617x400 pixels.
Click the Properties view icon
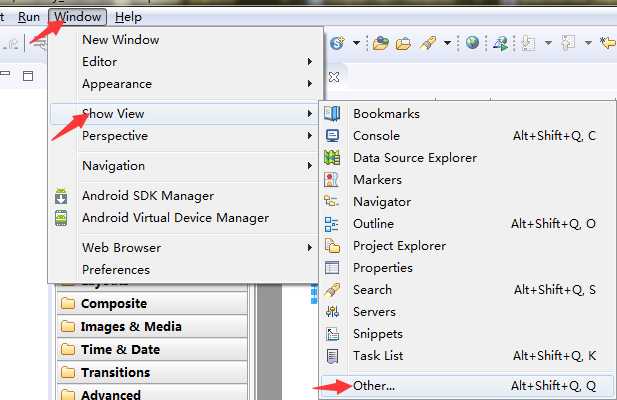click(332, 268)
